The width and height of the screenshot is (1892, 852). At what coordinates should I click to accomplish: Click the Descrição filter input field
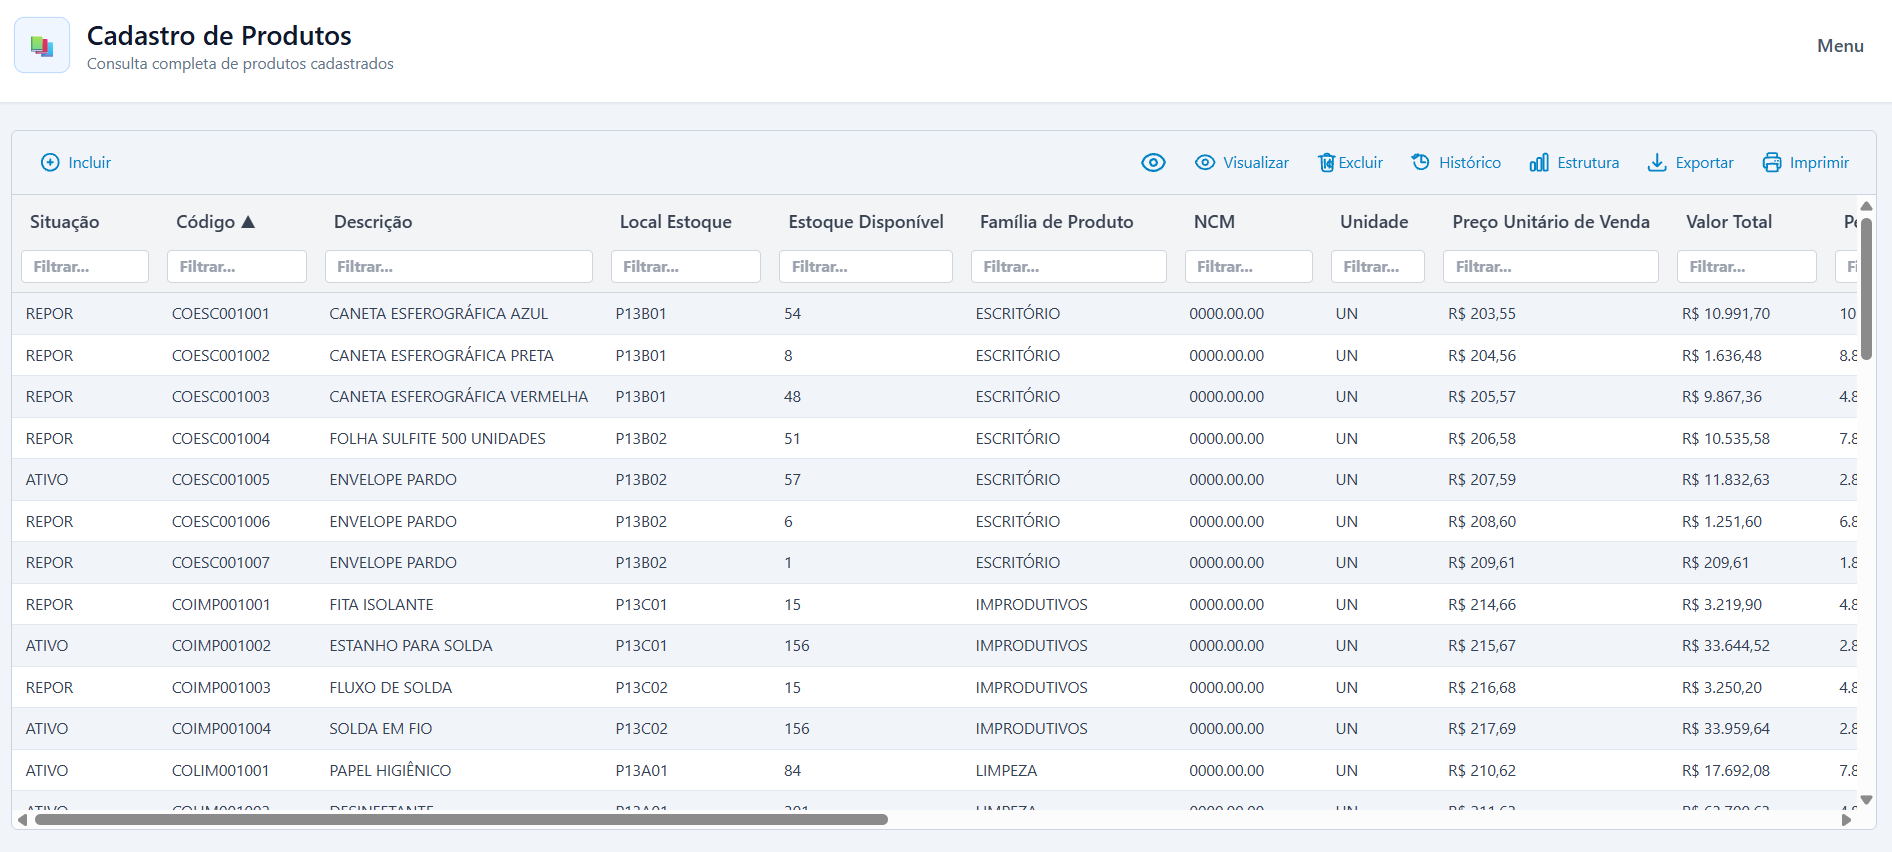tap(459, 267)
